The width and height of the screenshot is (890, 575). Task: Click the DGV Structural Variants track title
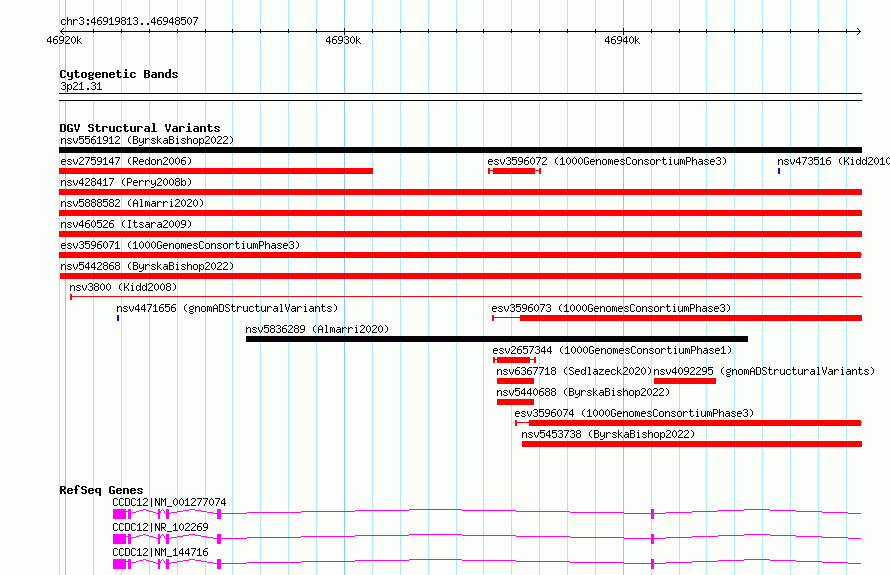pyautogui.click(x=140, y=128)
